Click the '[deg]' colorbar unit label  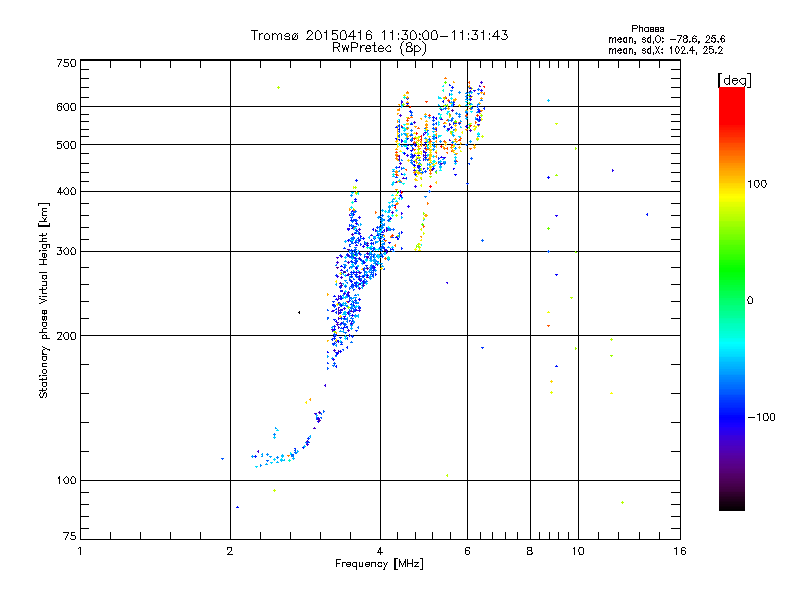point(734,80)
